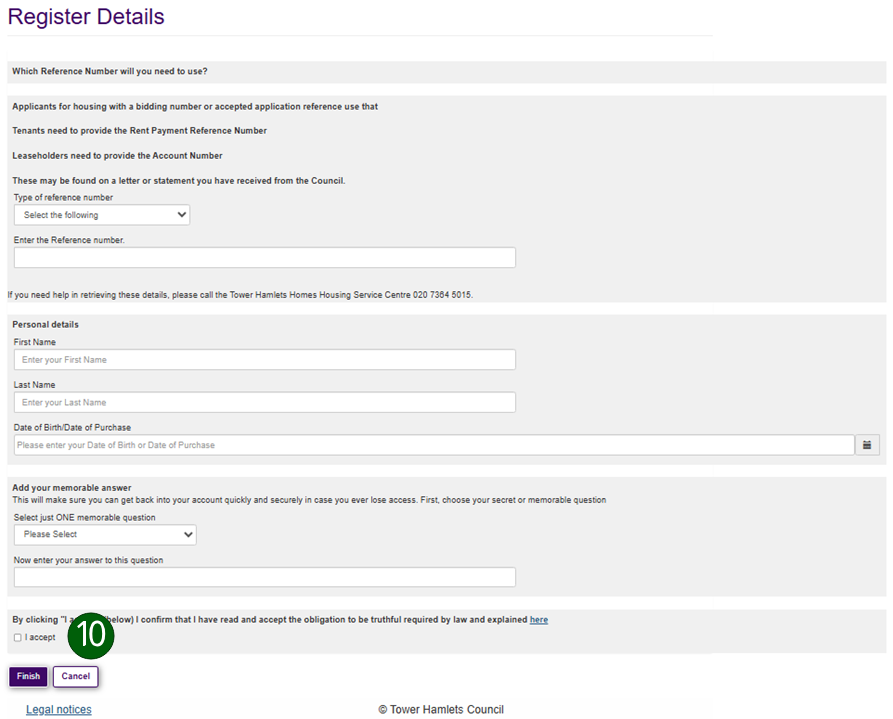
Task: Expand the Type of reference number dropdown
Action: (102, 215)
